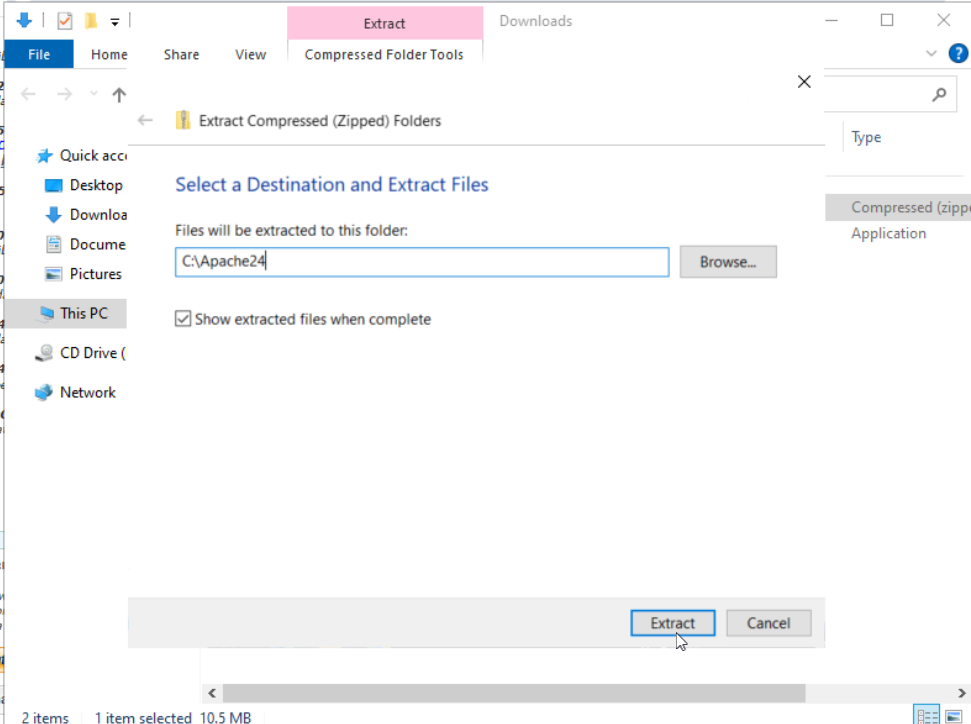The height and width of the screenshot is (724, 971).
Task: Click the Explorer forward navigation arrow
Action: (x=64, y=95)
